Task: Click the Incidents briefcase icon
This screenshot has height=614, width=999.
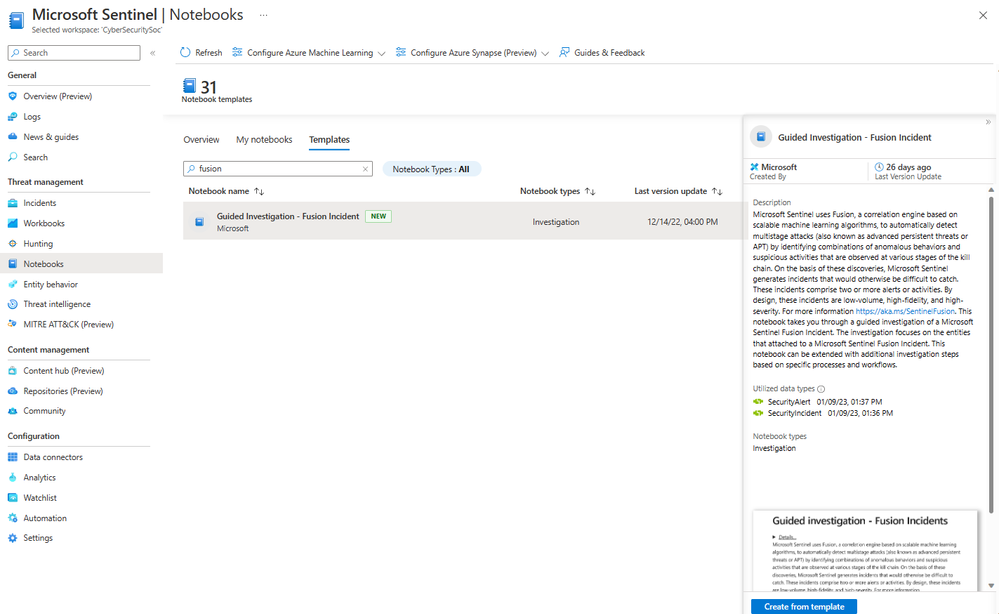Action: [x=13, y=203]
